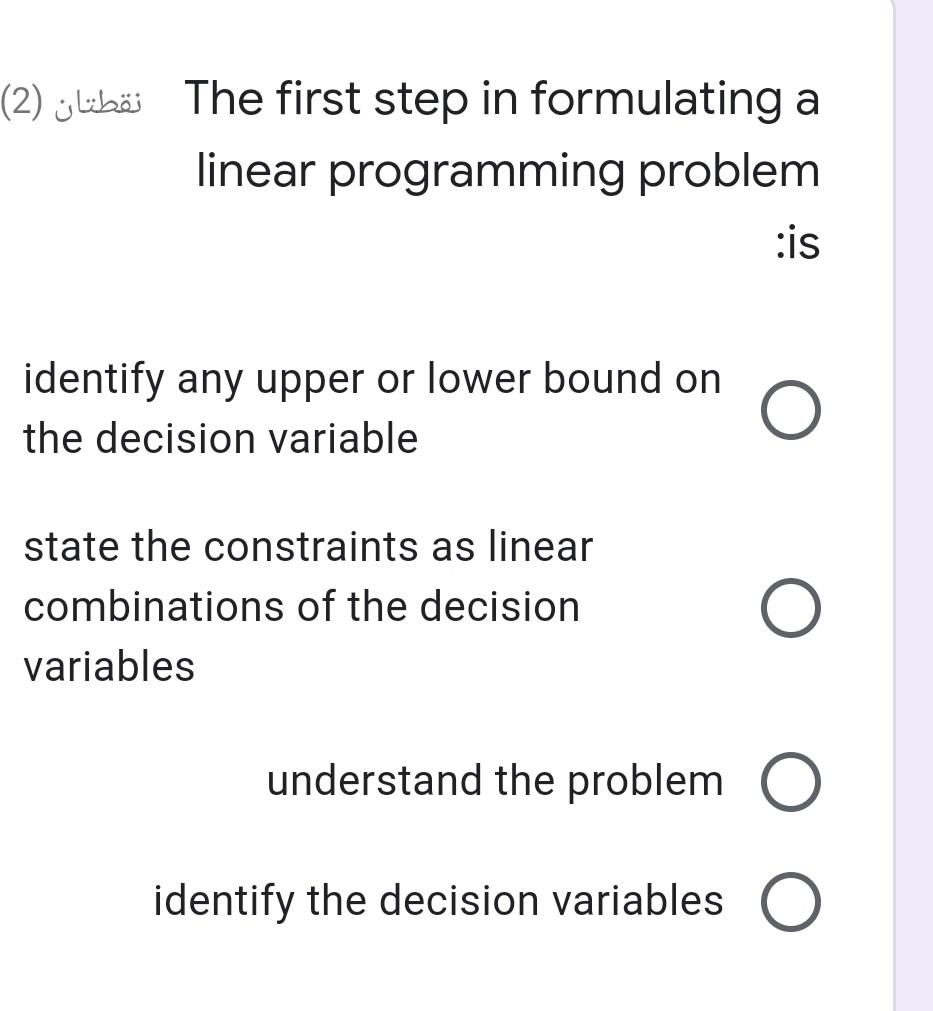Click the 'identify the decision variables' label text
Image resolution: width=933 pixels, height=1011 pixels.
438,901
